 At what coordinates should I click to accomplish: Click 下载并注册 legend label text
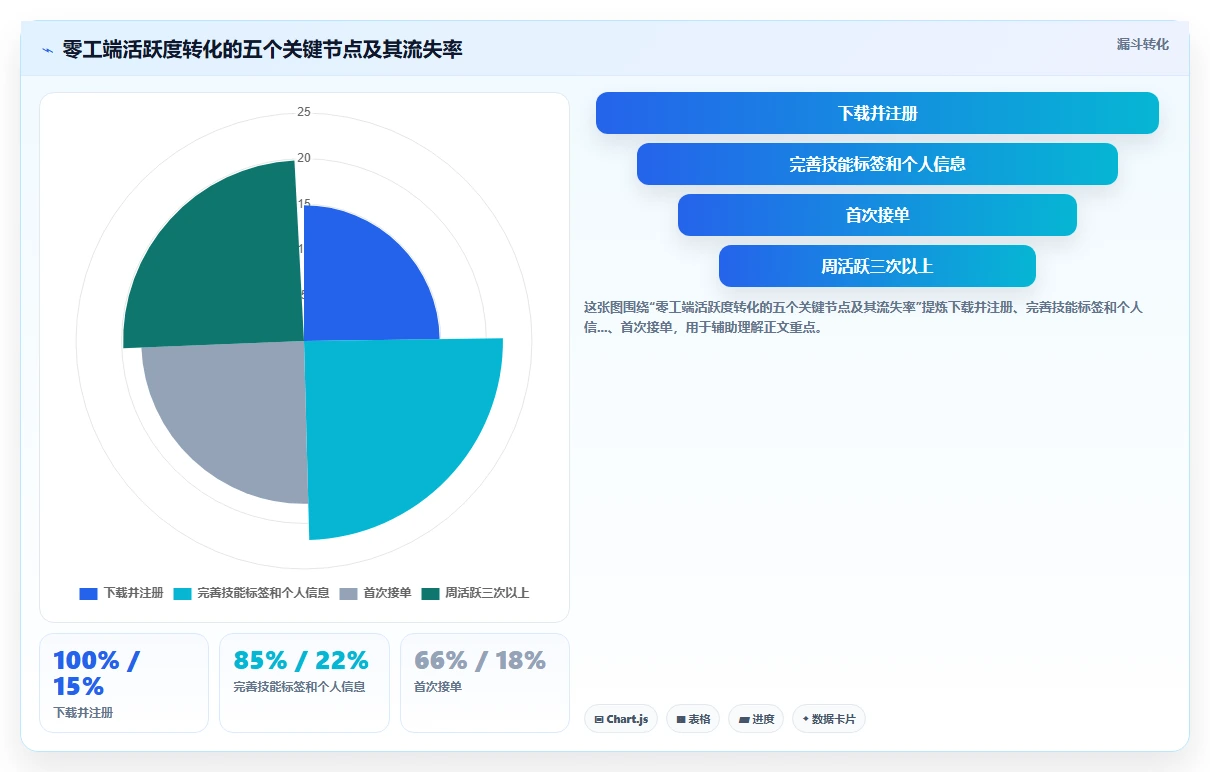coord(134,593)
